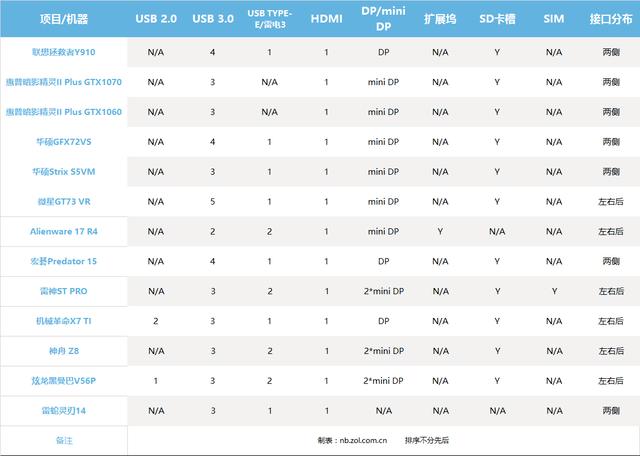Click DP cell in 机械革命X7 TI row
This screenshot has height=456, width=640.
pyautogui.click(x=383, y=321)
